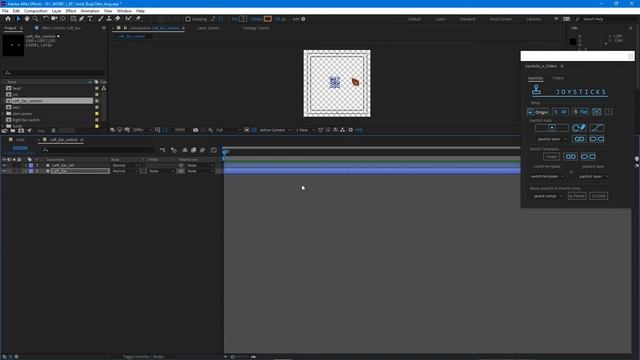Click the trash icon in Project panel
Image resolution: width=640 pixels, height=360 pixels.
click(53, 131)
